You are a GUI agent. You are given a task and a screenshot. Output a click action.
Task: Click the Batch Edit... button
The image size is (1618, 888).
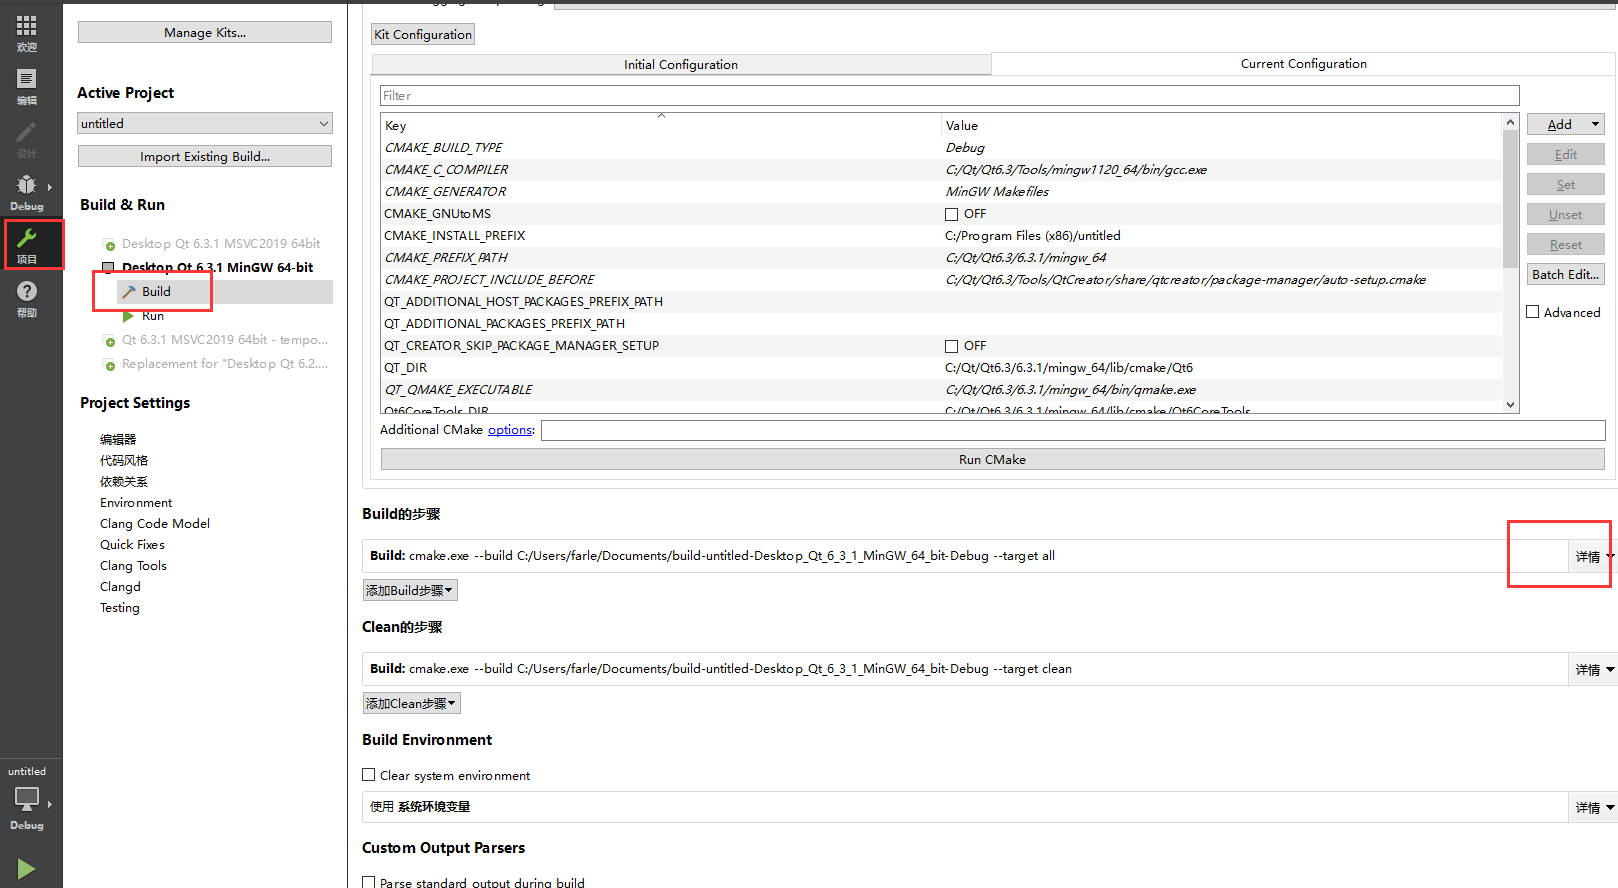1565,274
